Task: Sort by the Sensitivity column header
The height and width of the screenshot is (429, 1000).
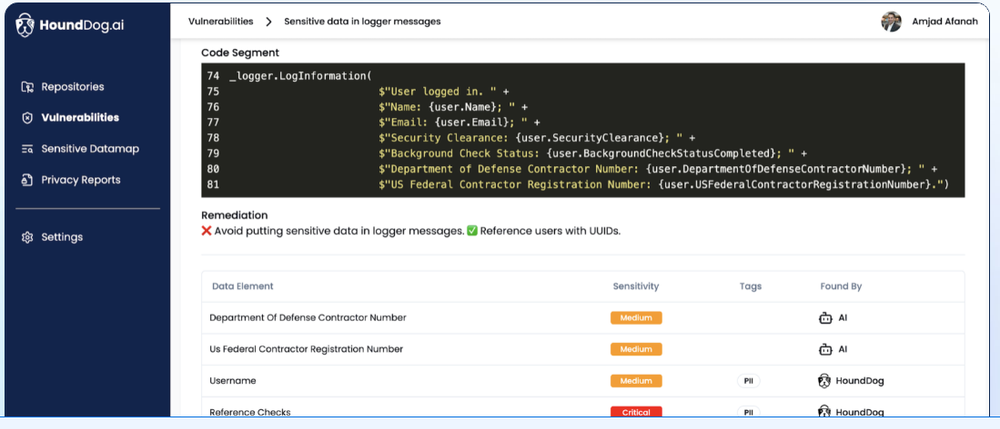Action: 635,286
